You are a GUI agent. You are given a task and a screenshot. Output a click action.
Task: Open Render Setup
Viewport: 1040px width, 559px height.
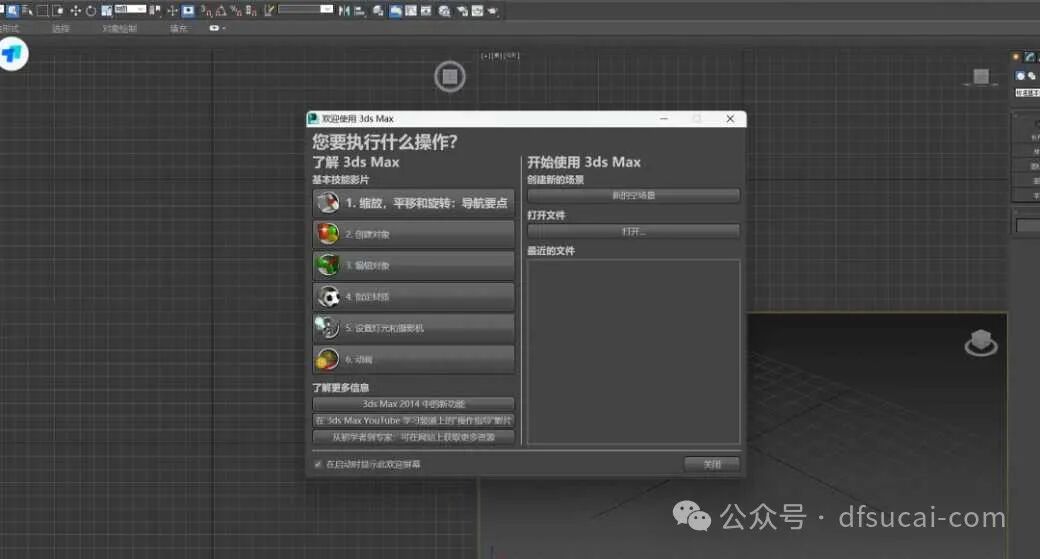pos(462,11)
